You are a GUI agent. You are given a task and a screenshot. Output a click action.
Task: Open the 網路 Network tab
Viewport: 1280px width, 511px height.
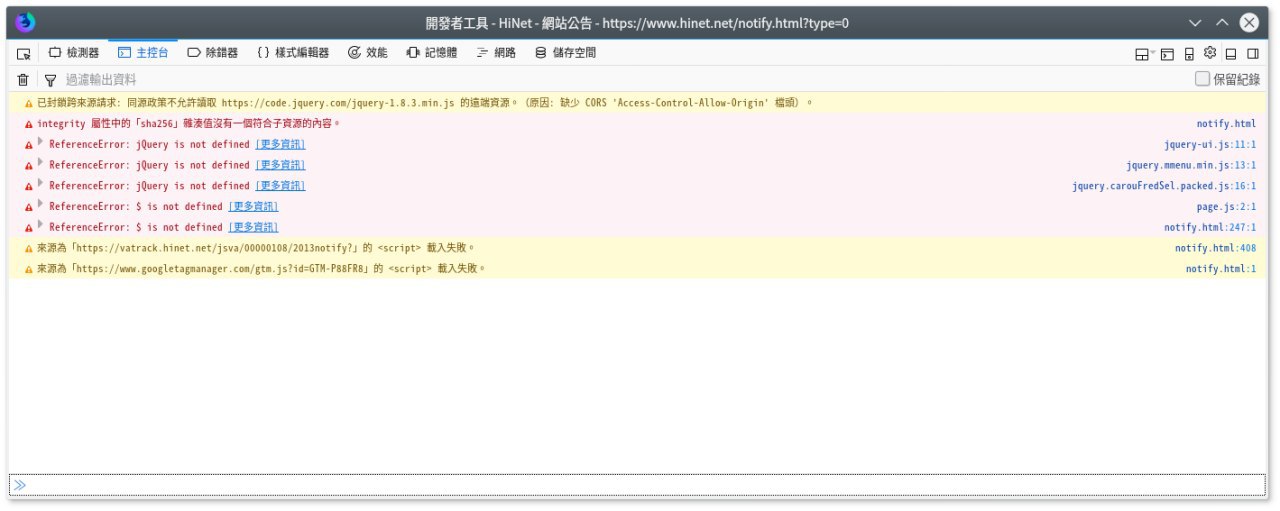point(496,53)
